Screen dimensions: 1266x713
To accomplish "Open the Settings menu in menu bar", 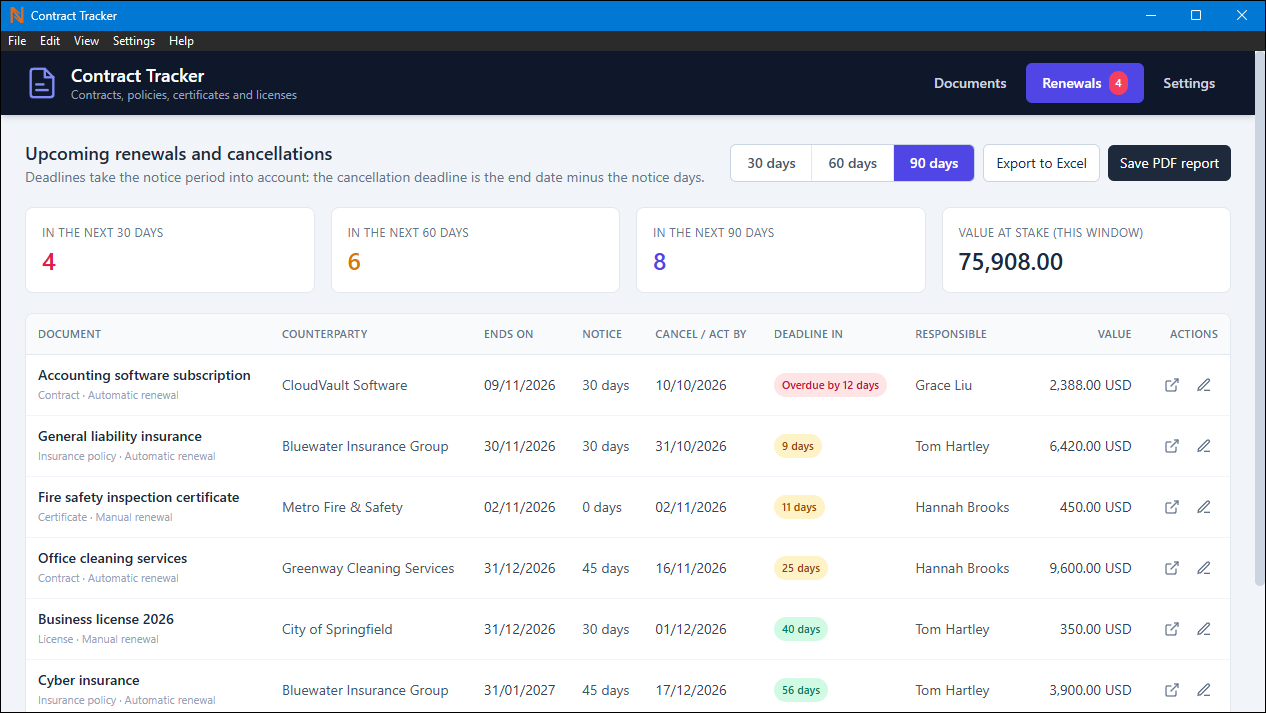I will (x=134, y=41).
